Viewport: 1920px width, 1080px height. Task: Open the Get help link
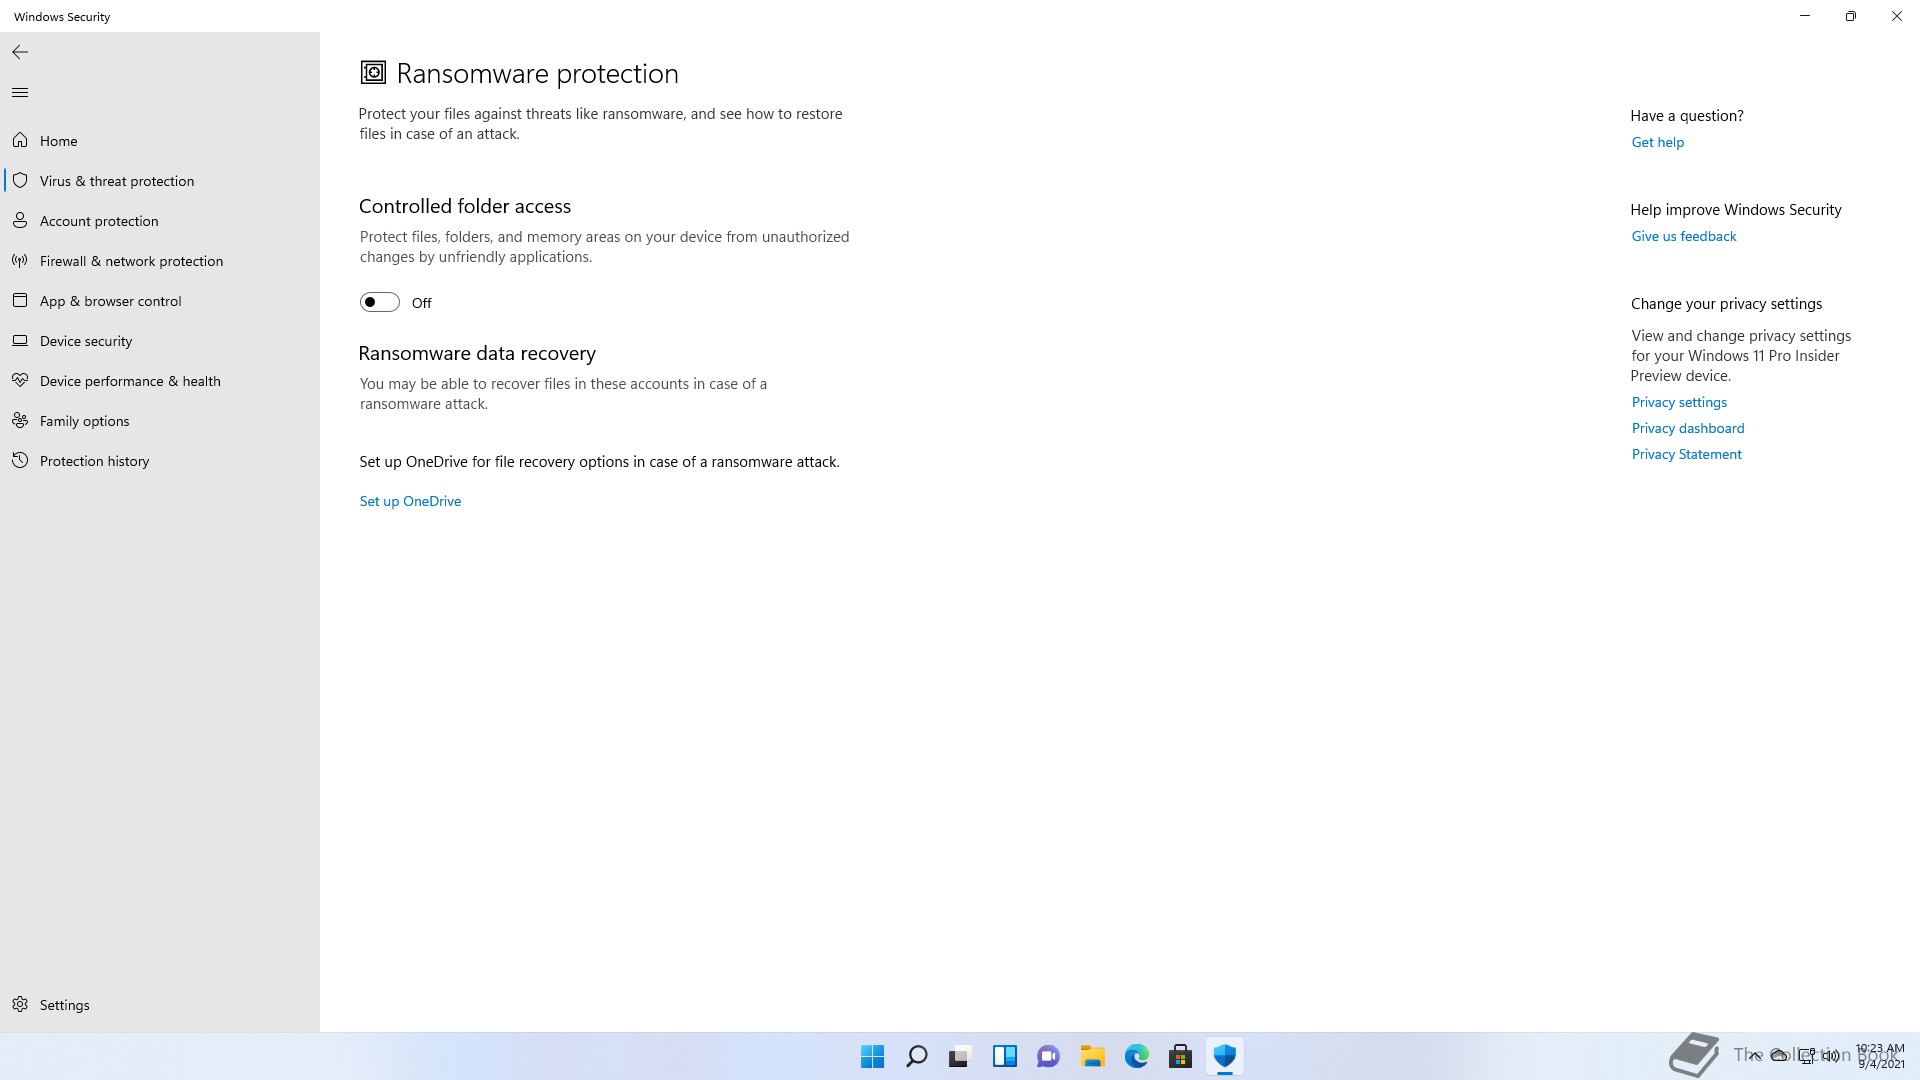click(1657, 142)
